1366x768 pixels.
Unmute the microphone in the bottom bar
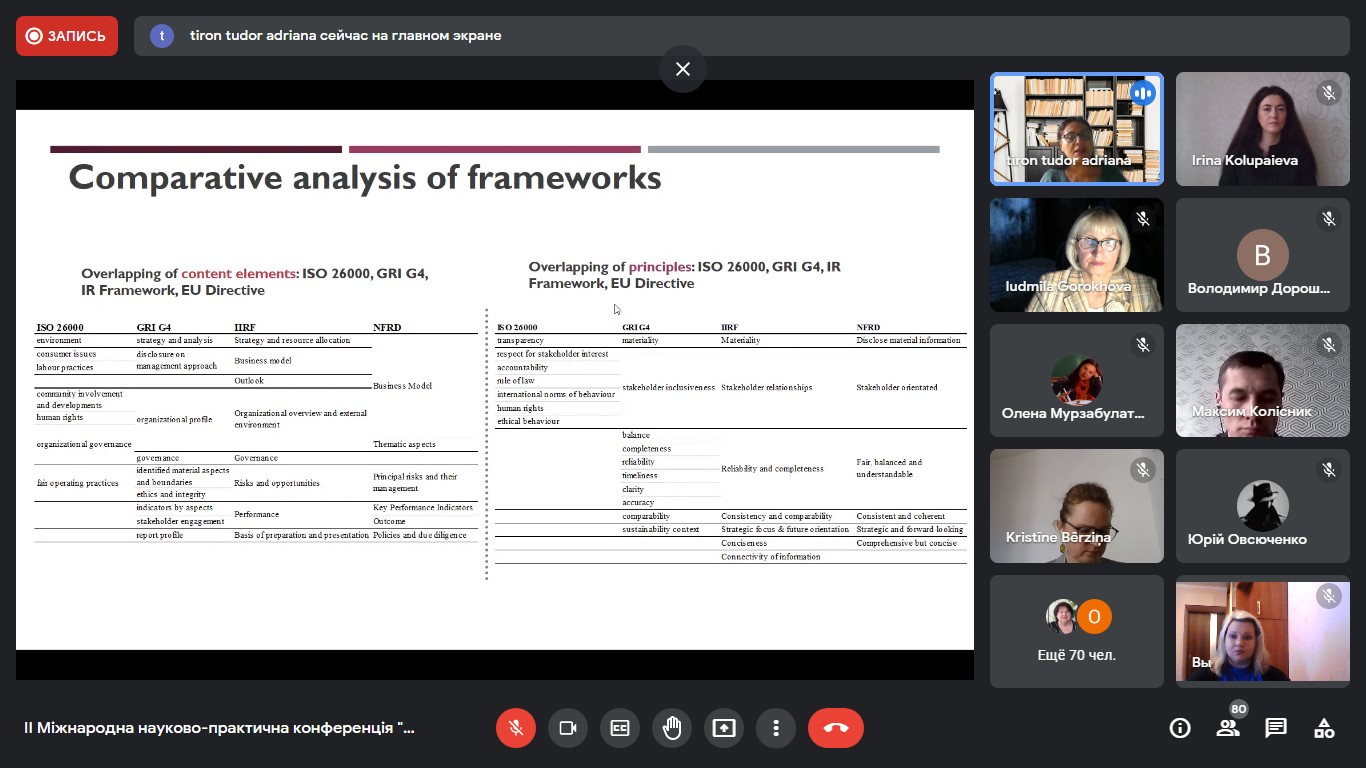click(516, 728)
